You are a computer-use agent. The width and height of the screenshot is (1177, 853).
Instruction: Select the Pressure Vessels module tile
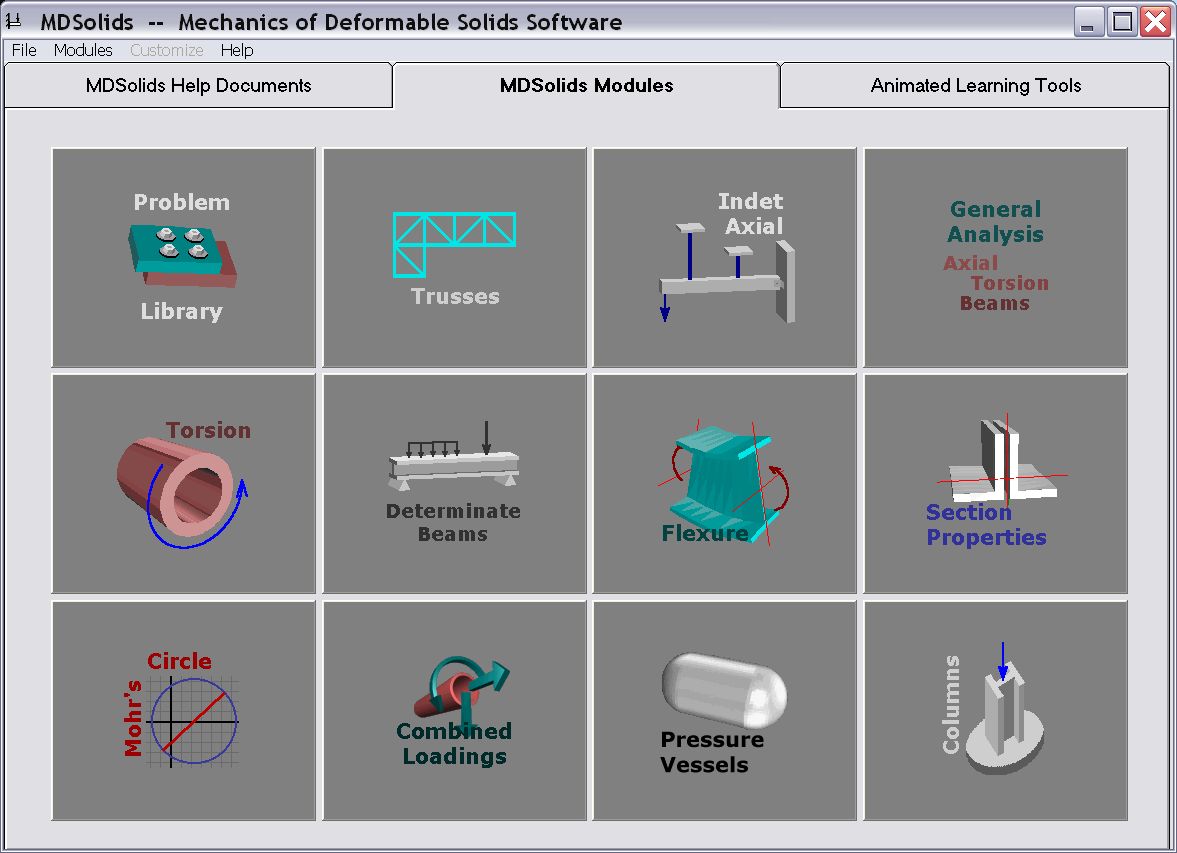click(x=725, y=710)
